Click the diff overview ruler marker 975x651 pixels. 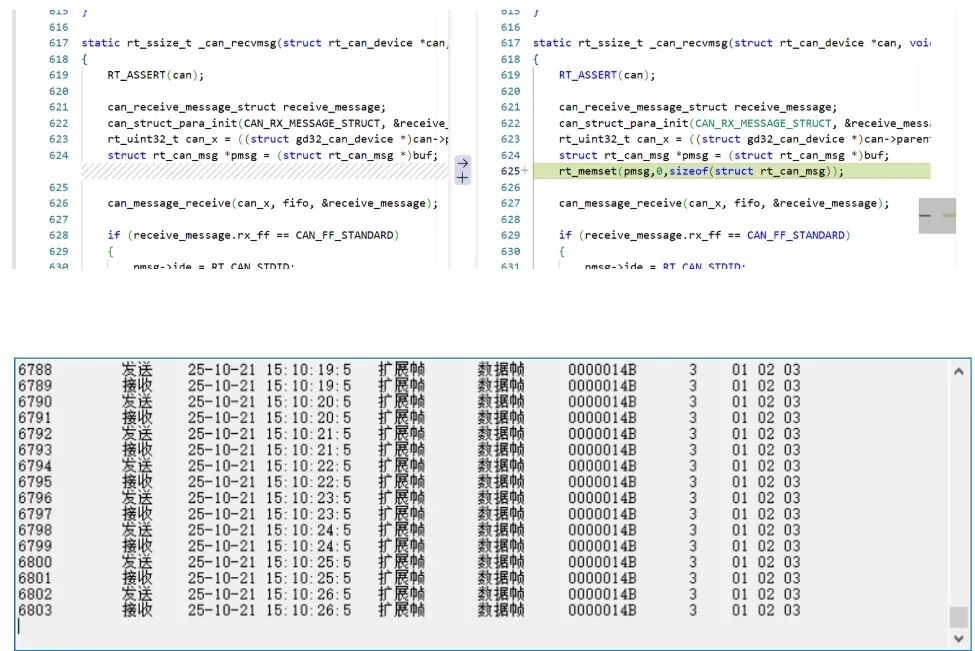(937, 215)
